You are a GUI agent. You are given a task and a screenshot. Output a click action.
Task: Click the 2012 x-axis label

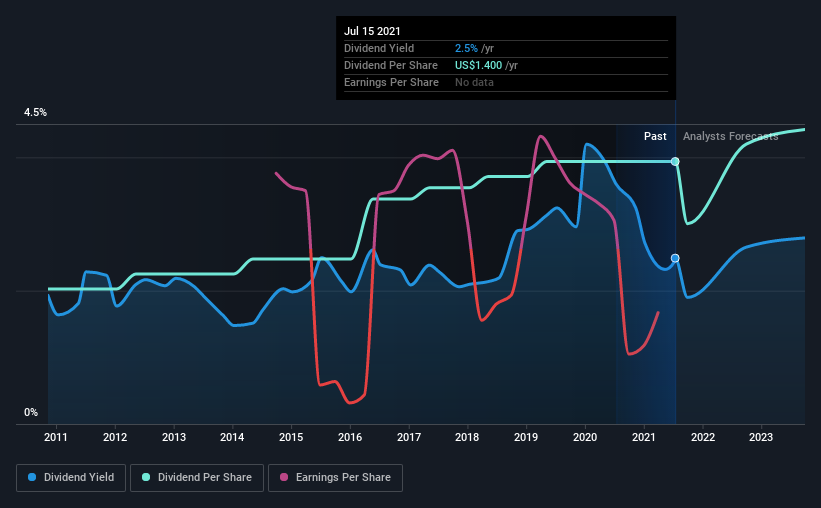[115, 437]
